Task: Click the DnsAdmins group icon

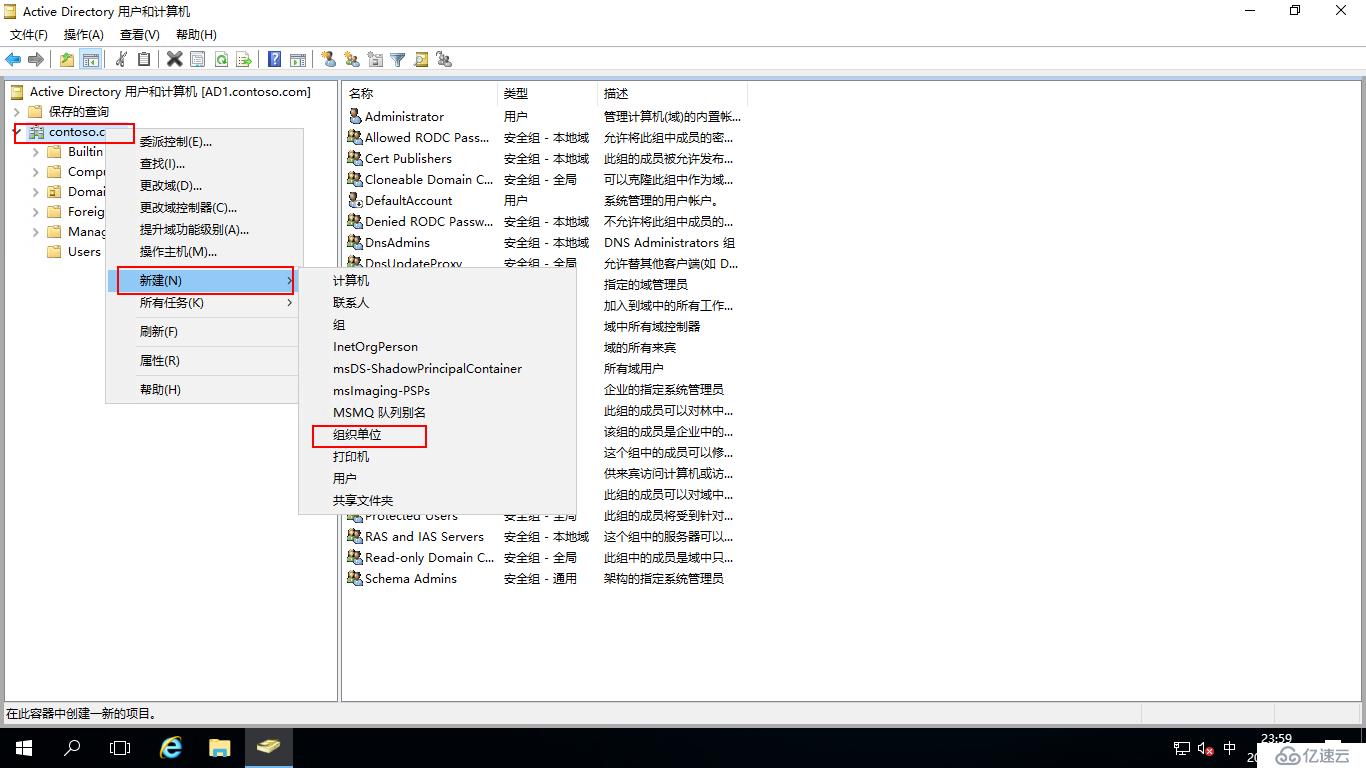Action: pos(354,242)
